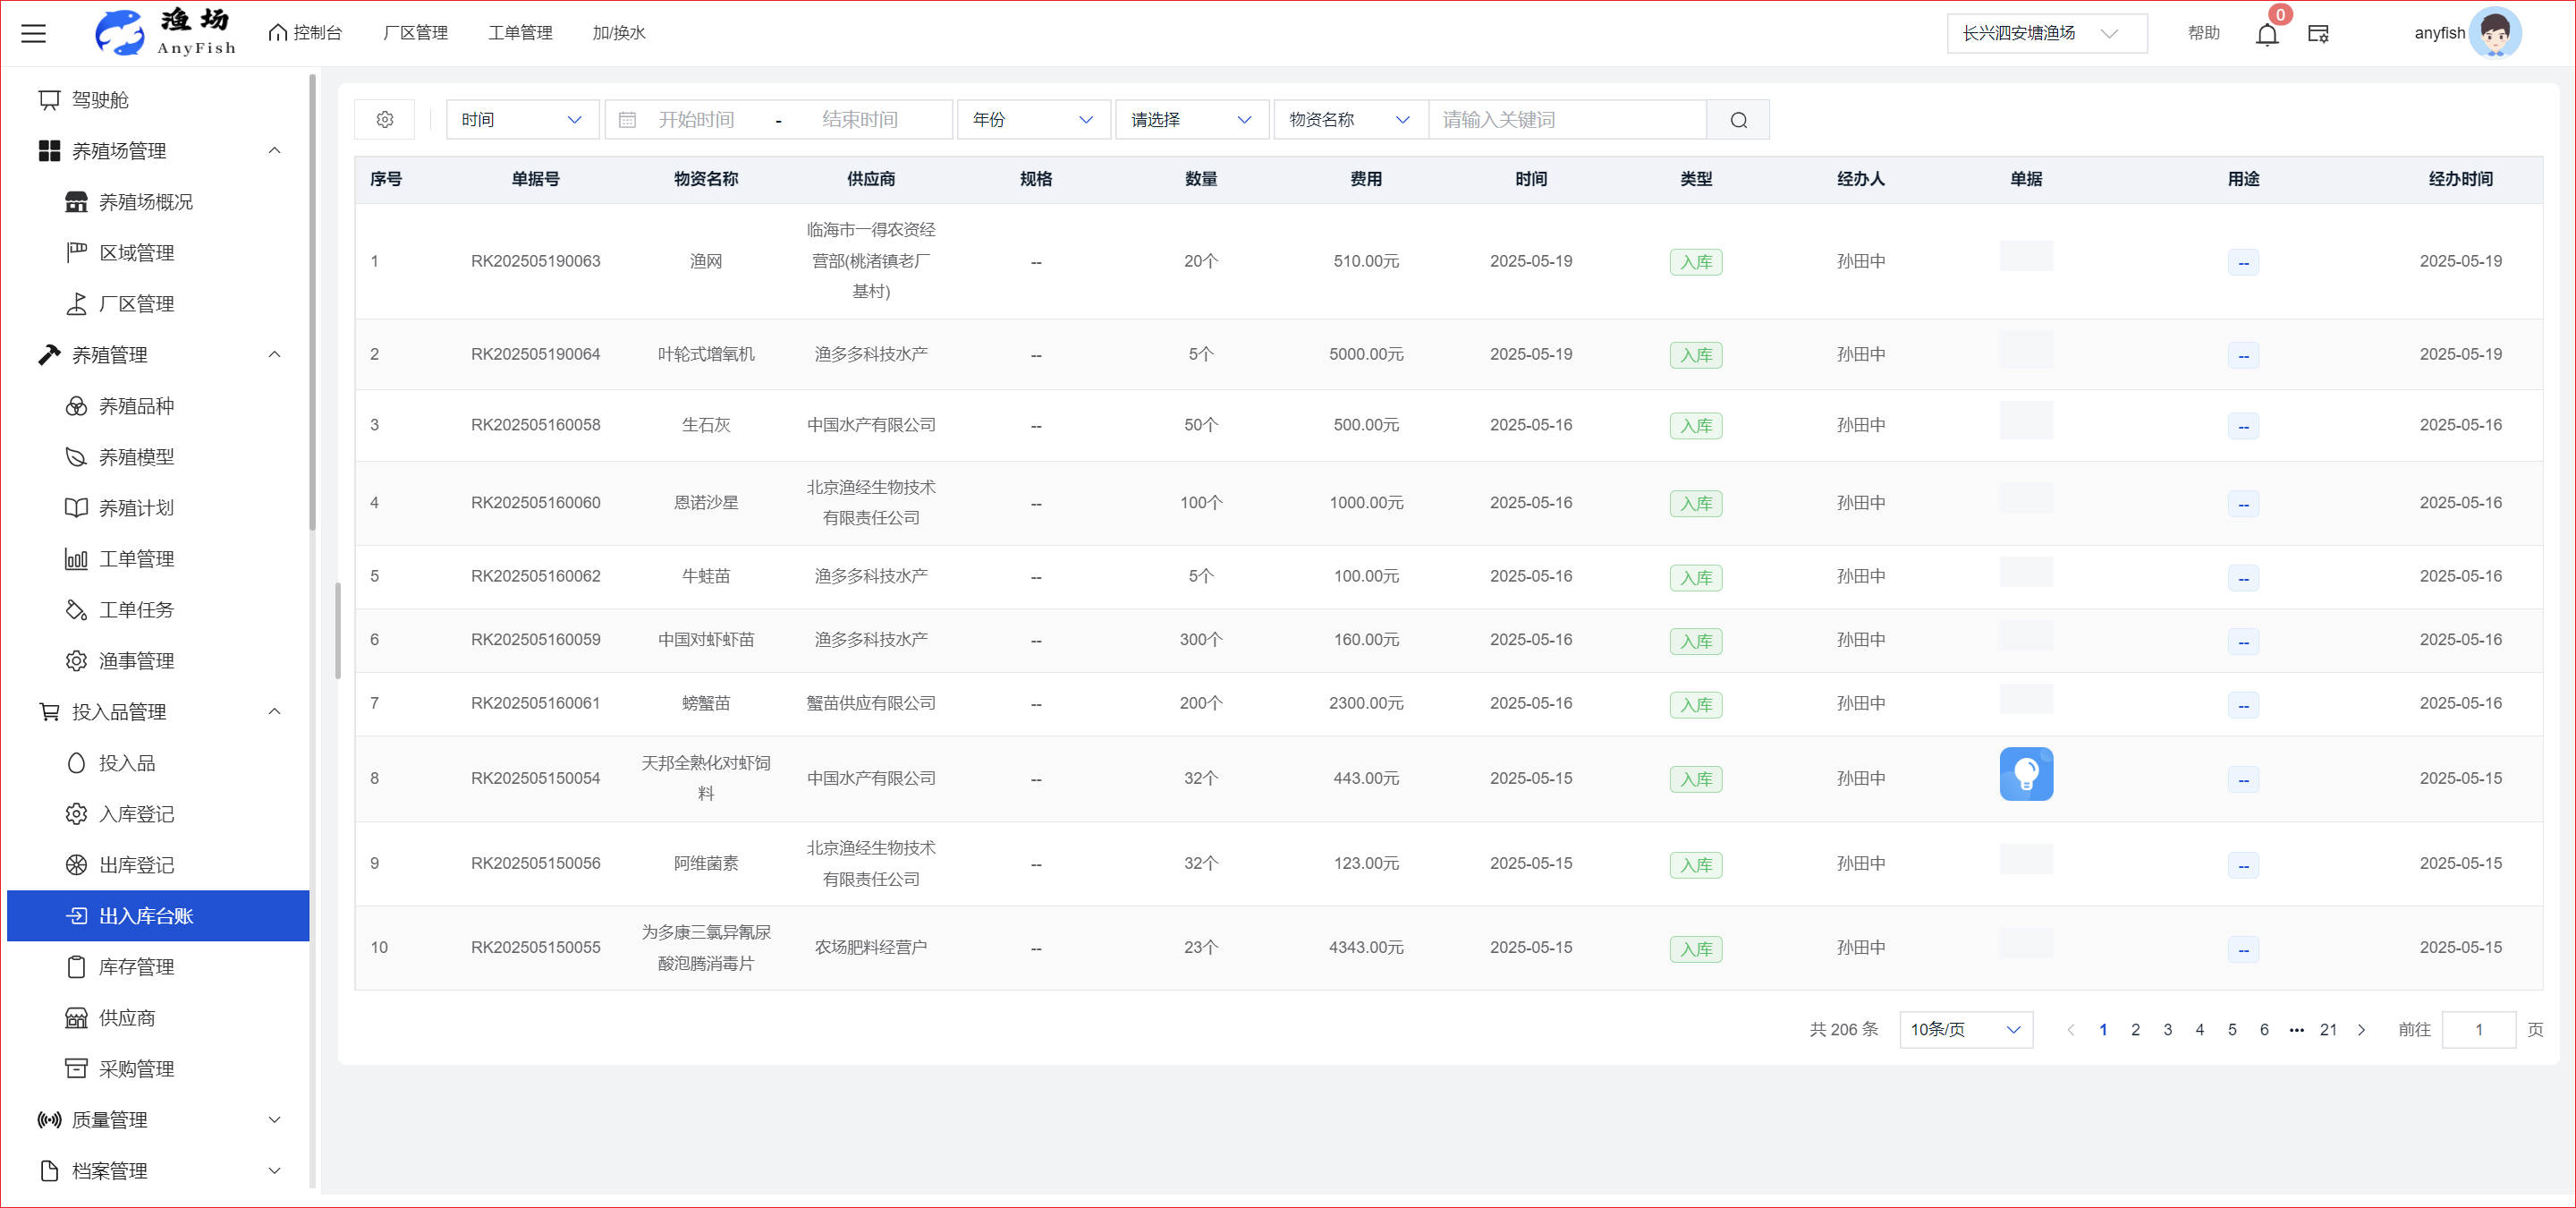
Task: Go to page 2
Action: click(2135, 1029)
